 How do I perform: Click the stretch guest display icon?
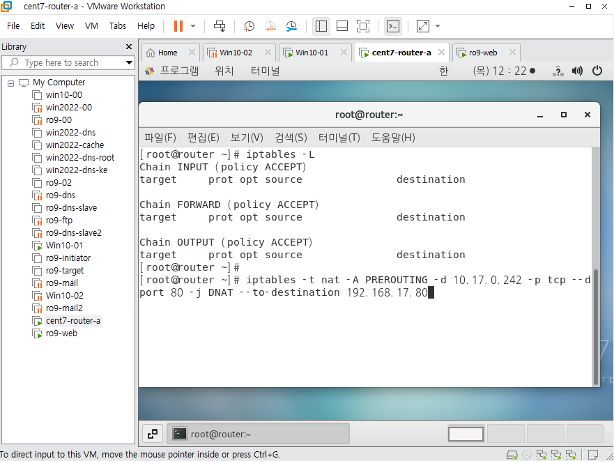point(423,26)
